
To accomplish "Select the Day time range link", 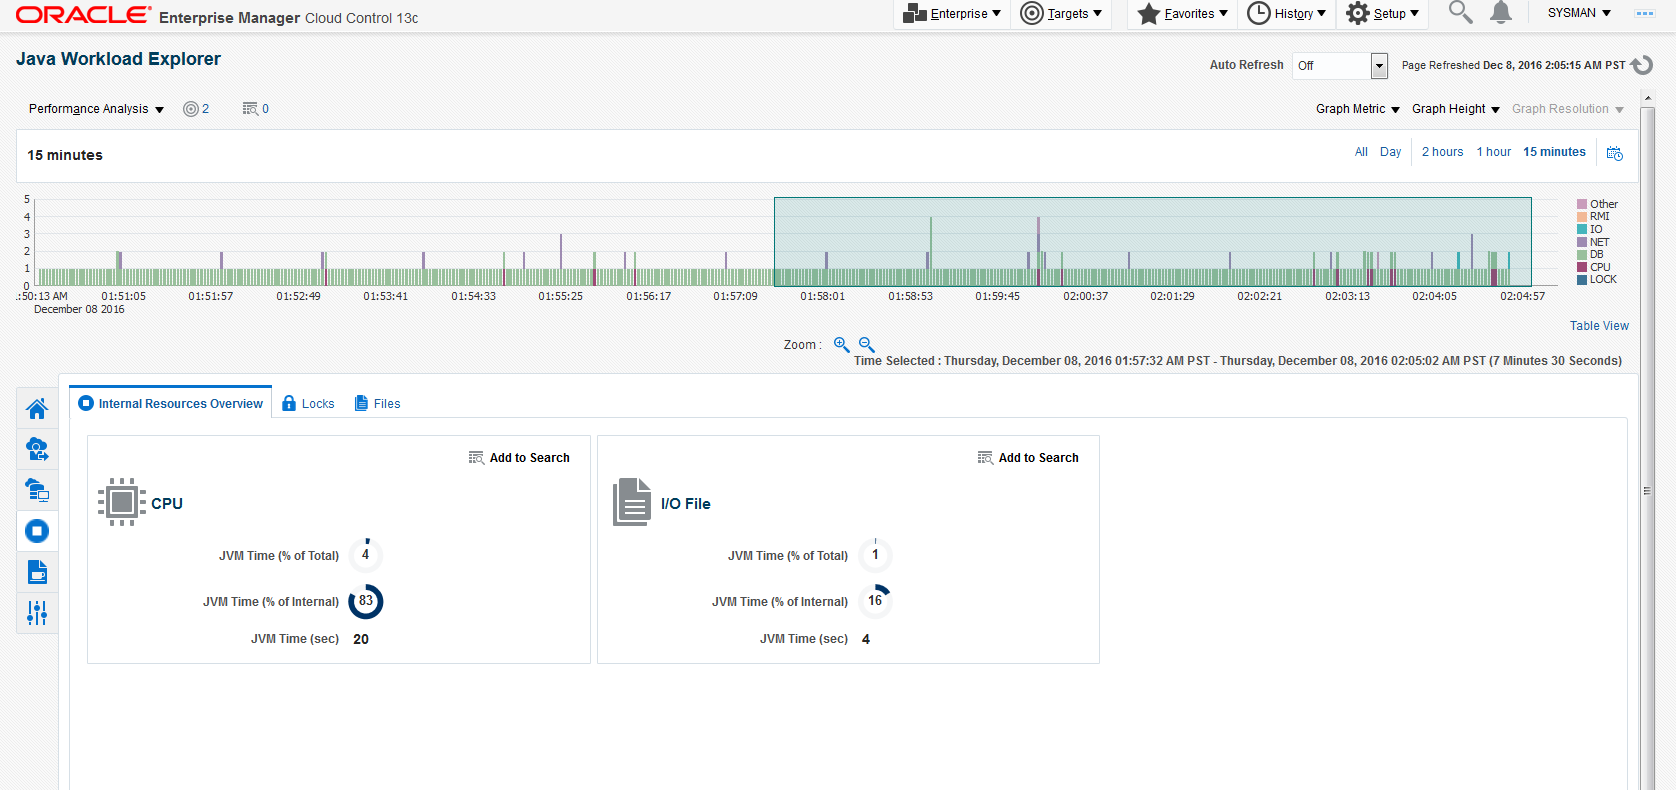I will coord(1390,152).
